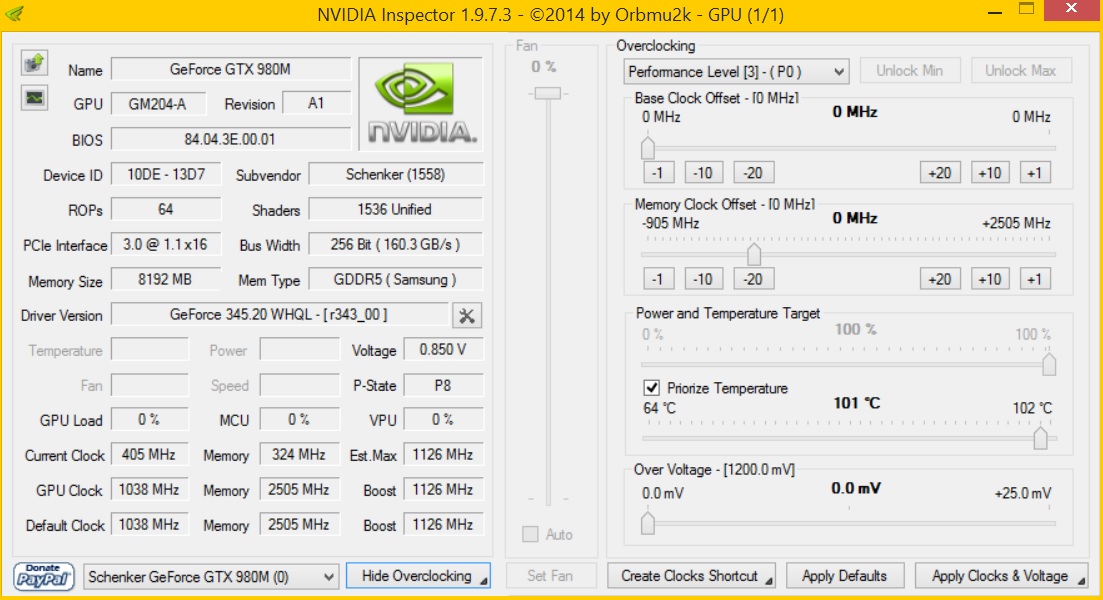Image resolution: width=1103 pixels, height=600 pixels.
Task: Close the NVIDIA Inspector window
Action: (x=1071, y=9)
